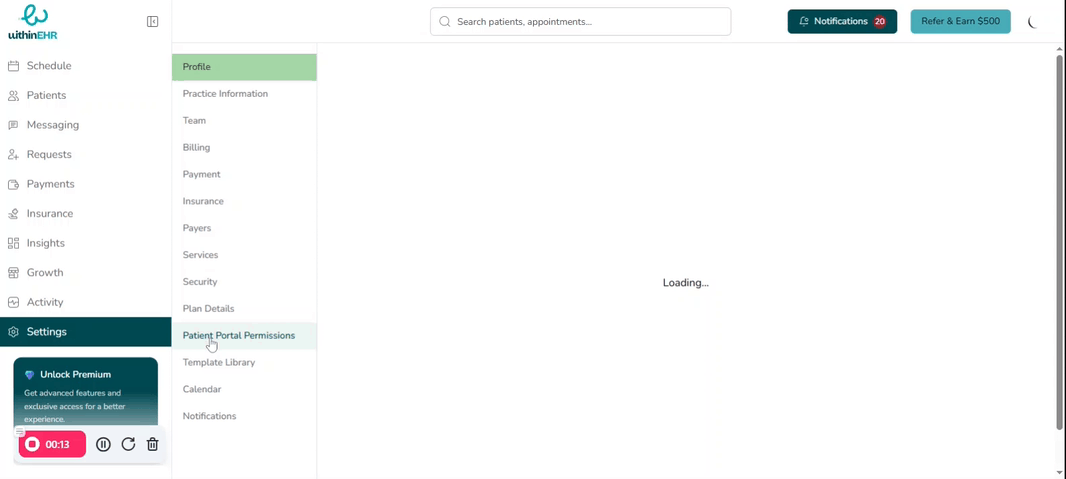Click the Insights grid icon in the sidebar

pos(14,243)
